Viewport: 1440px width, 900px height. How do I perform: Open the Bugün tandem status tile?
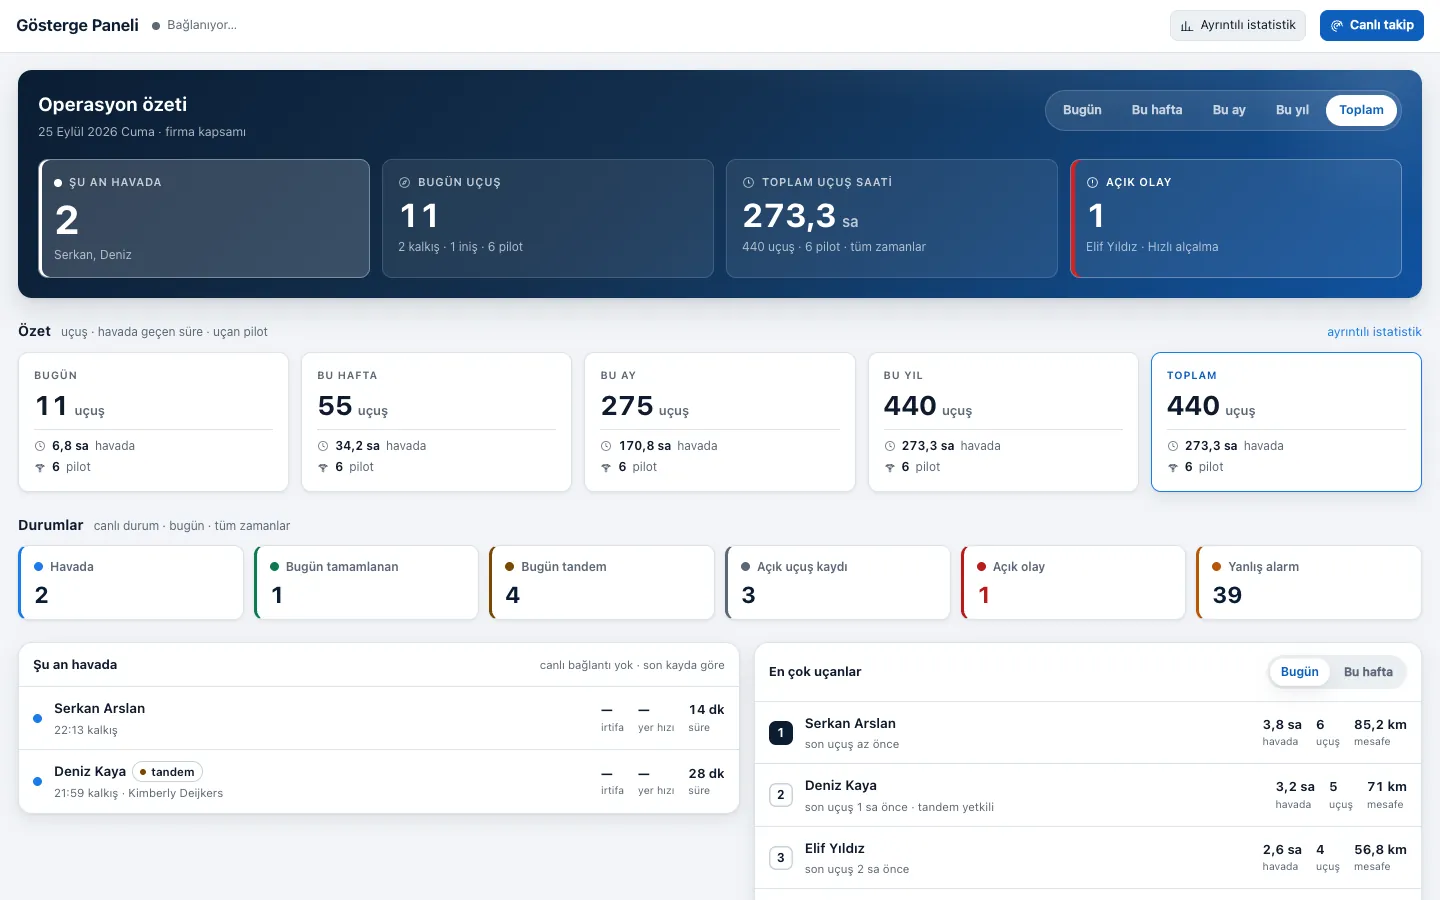[x=602, y=582]
